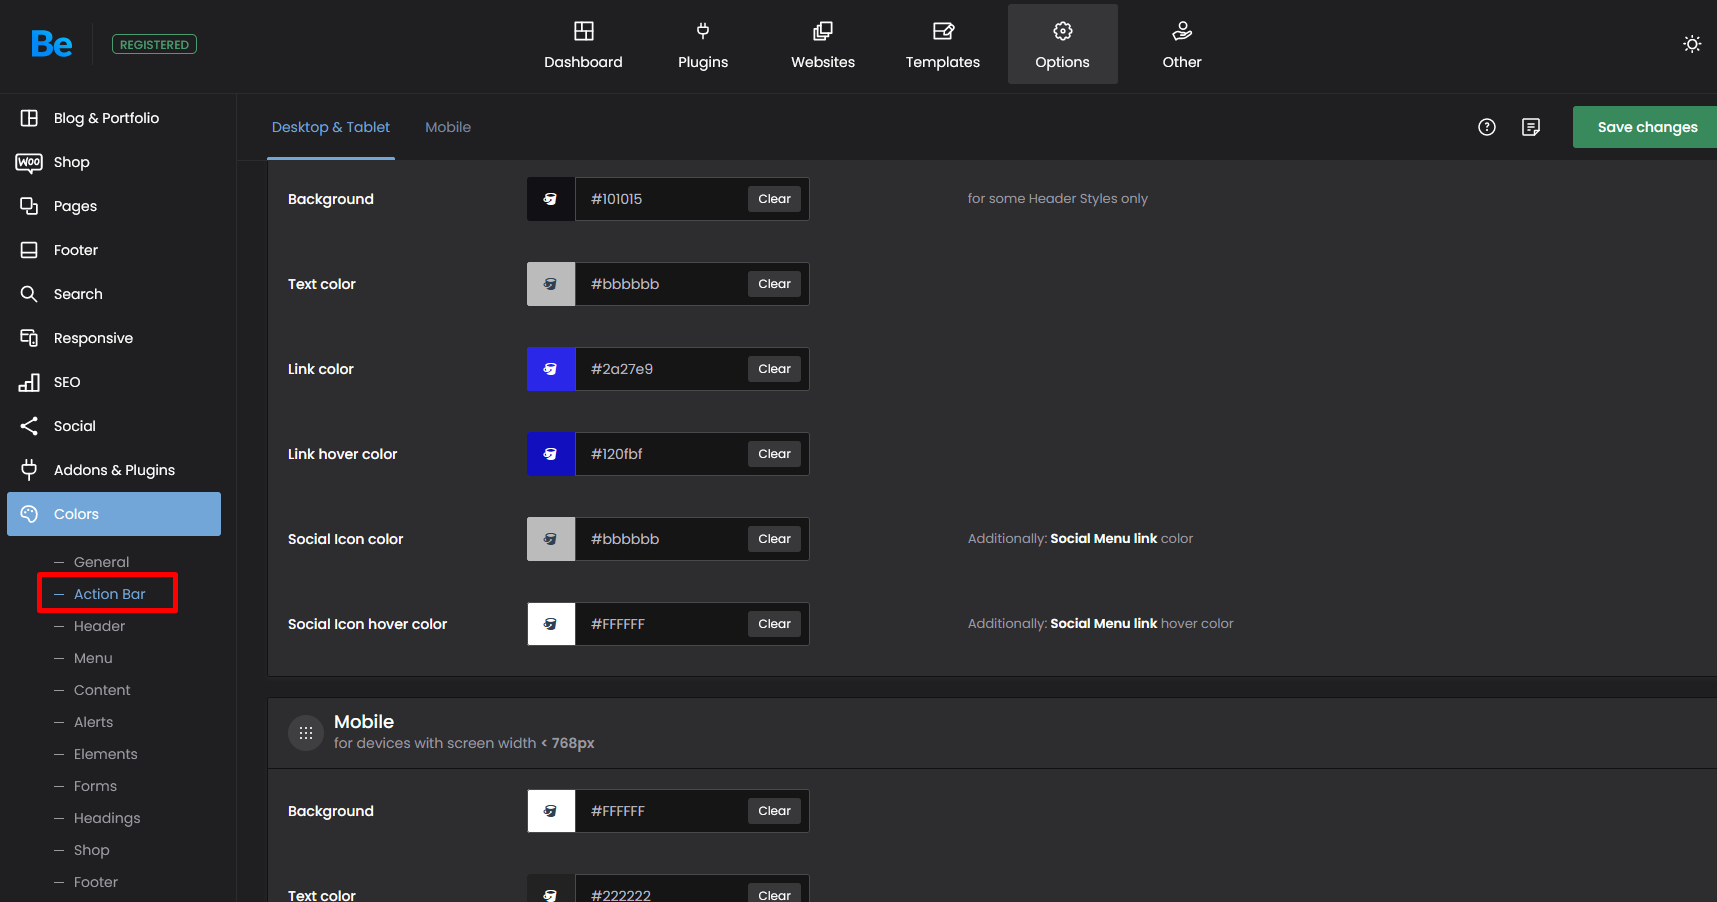
Task: Open Link hover color swatch #120fbf
Action: (551, 454)
